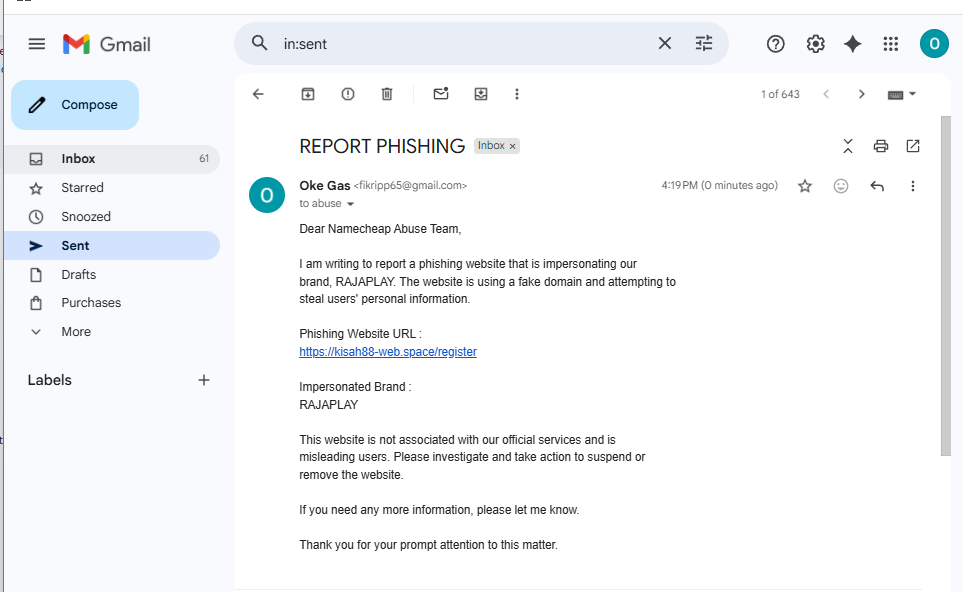Toggle the main menu hamburger button
The image size is (963, 592).
tap(37, 44)
